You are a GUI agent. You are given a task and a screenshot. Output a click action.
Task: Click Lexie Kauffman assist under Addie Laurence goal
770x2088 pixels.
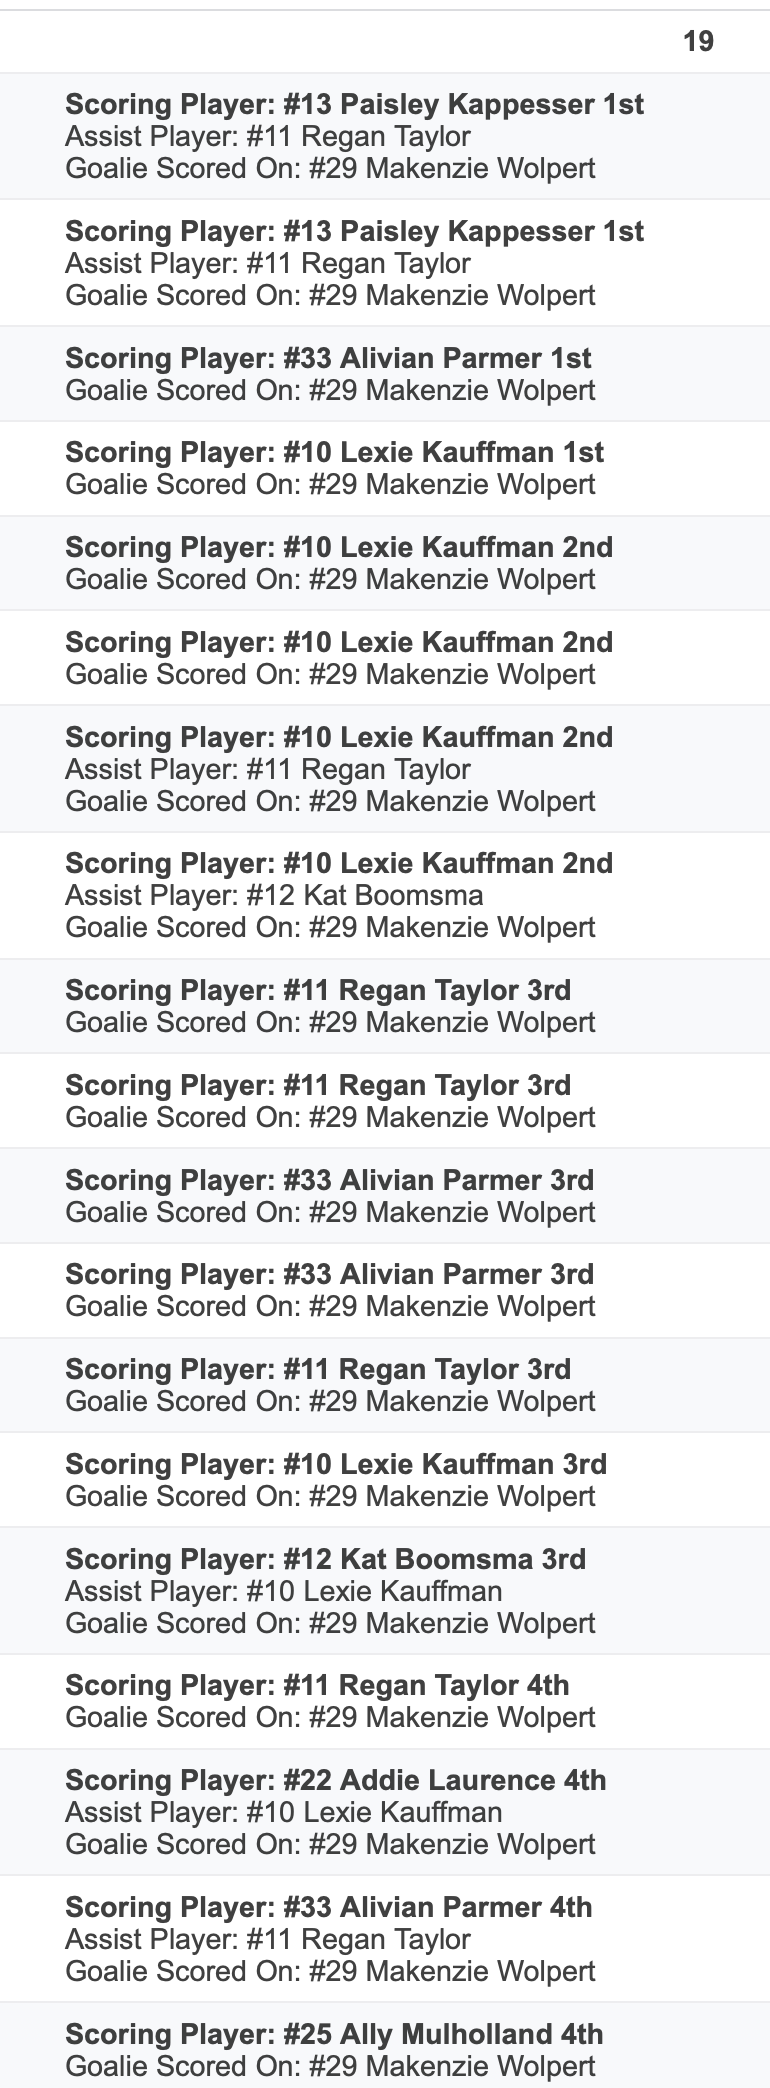coord(283,1812)
